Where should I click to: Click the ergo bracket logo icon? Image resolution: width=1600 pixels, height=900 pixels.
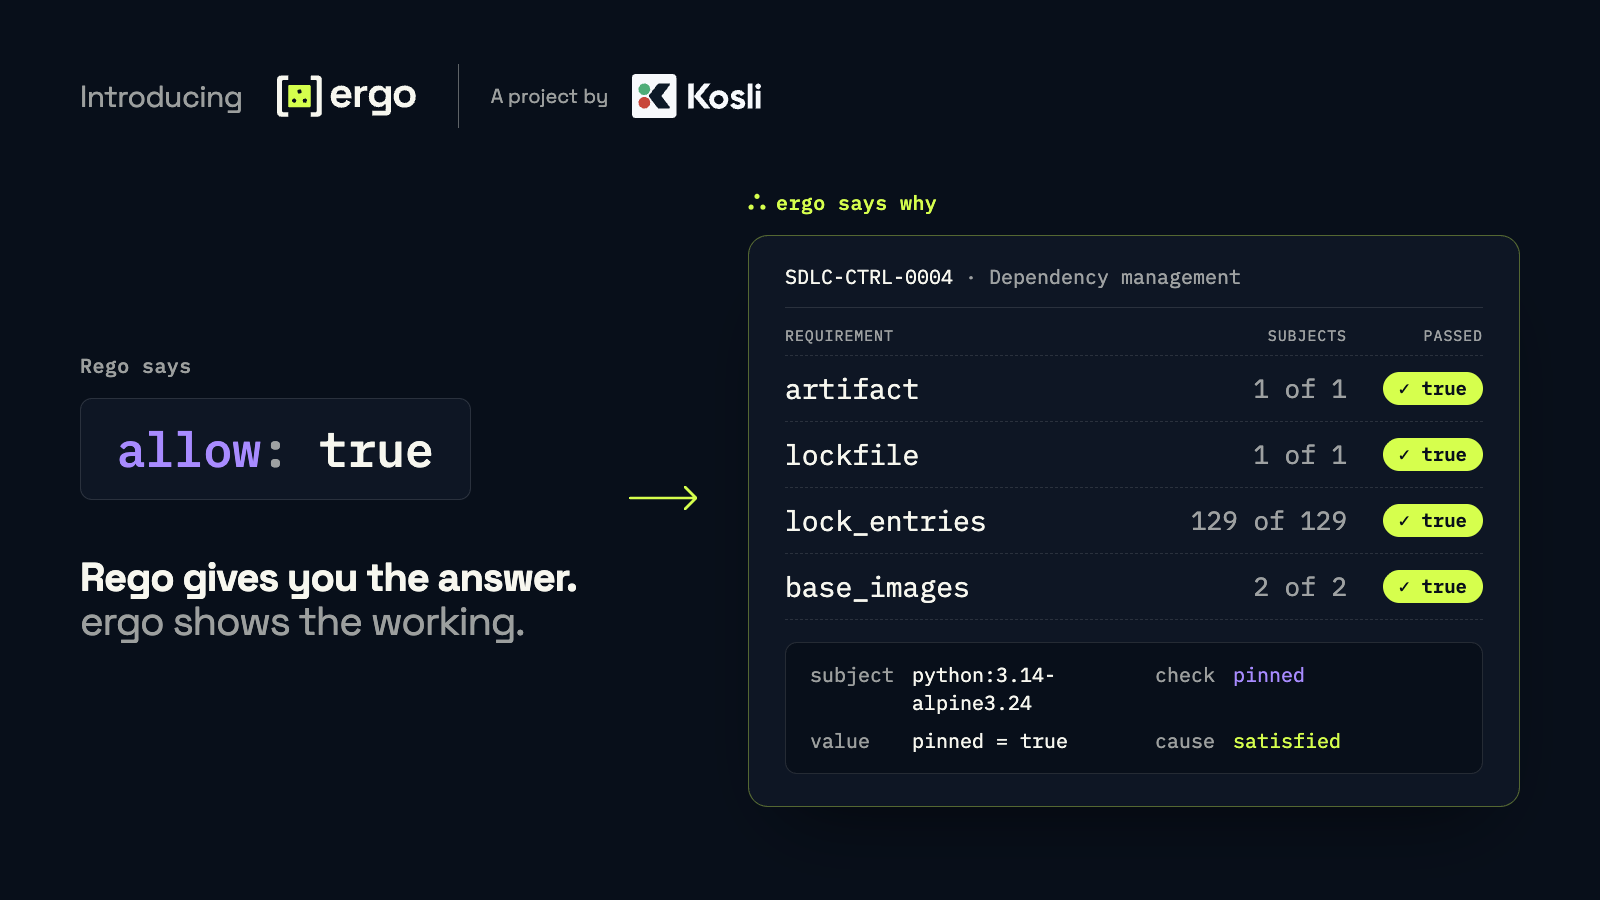point(299,96)
